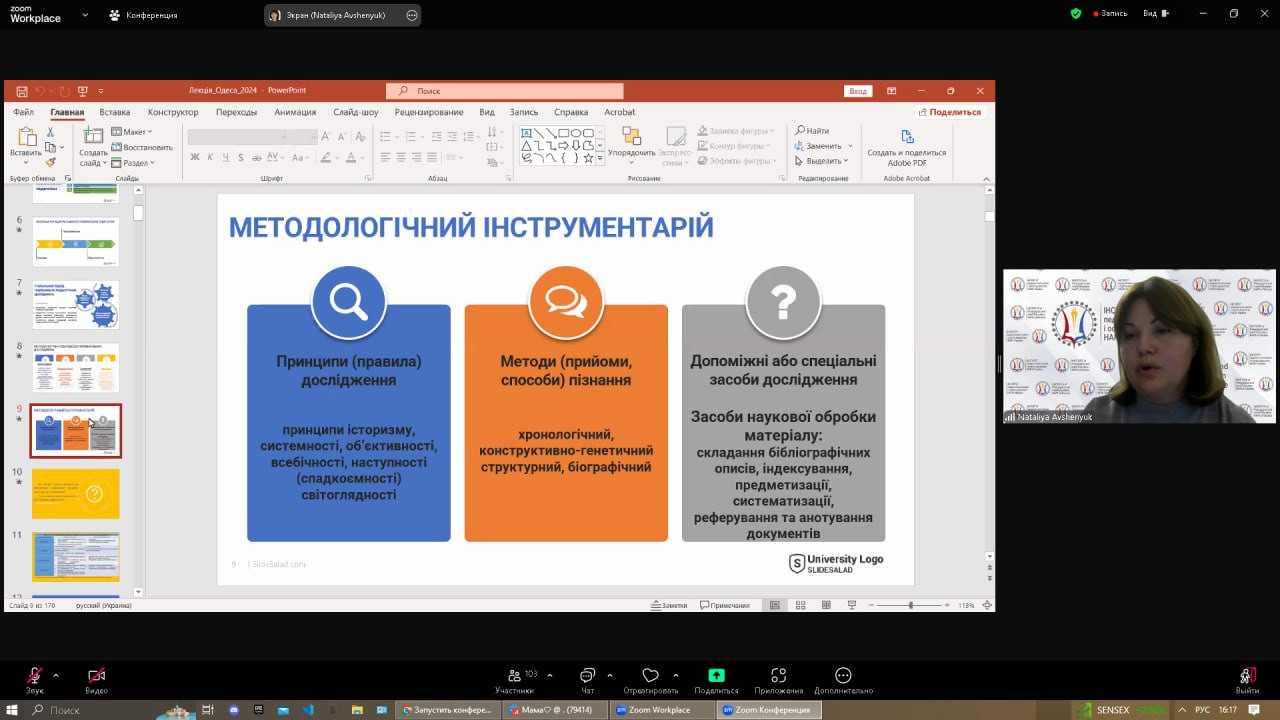Expand Zoom Workplace dropdown chevron

[x=85, y=15]
